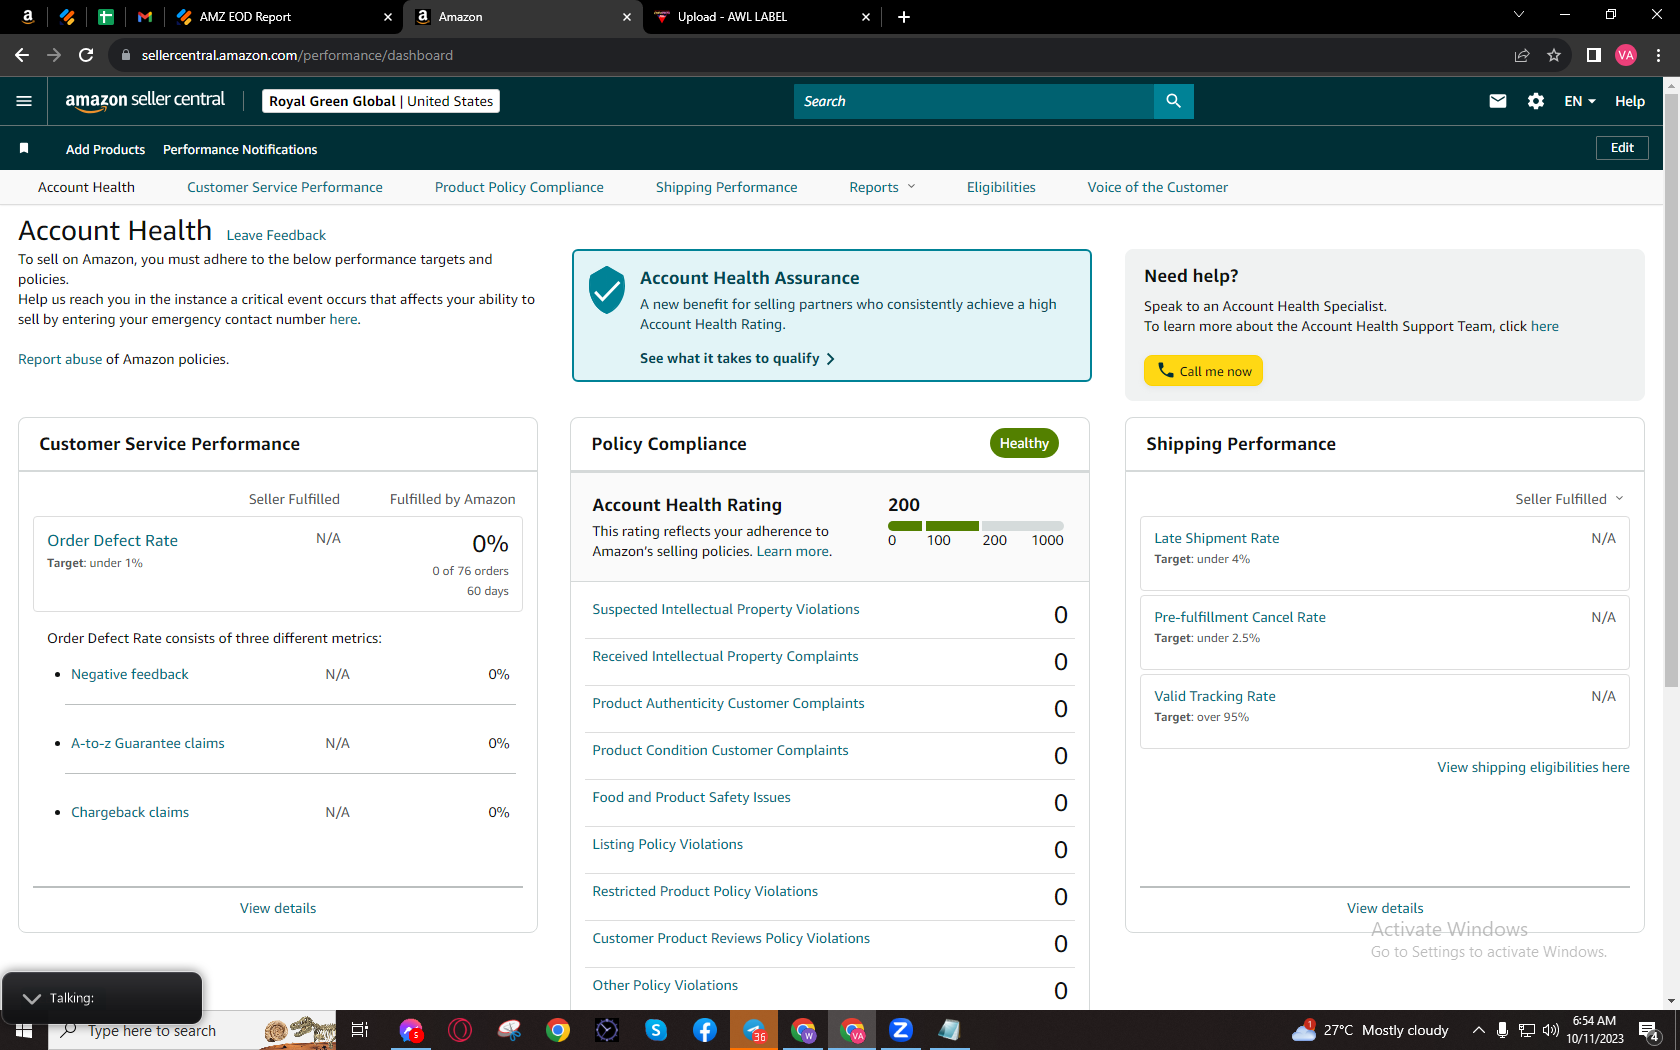Screen dimensions: 1680x1050
Task: Click the Account Health Rating progress bar
Action: pyautogui.click(x=976, y=526)
